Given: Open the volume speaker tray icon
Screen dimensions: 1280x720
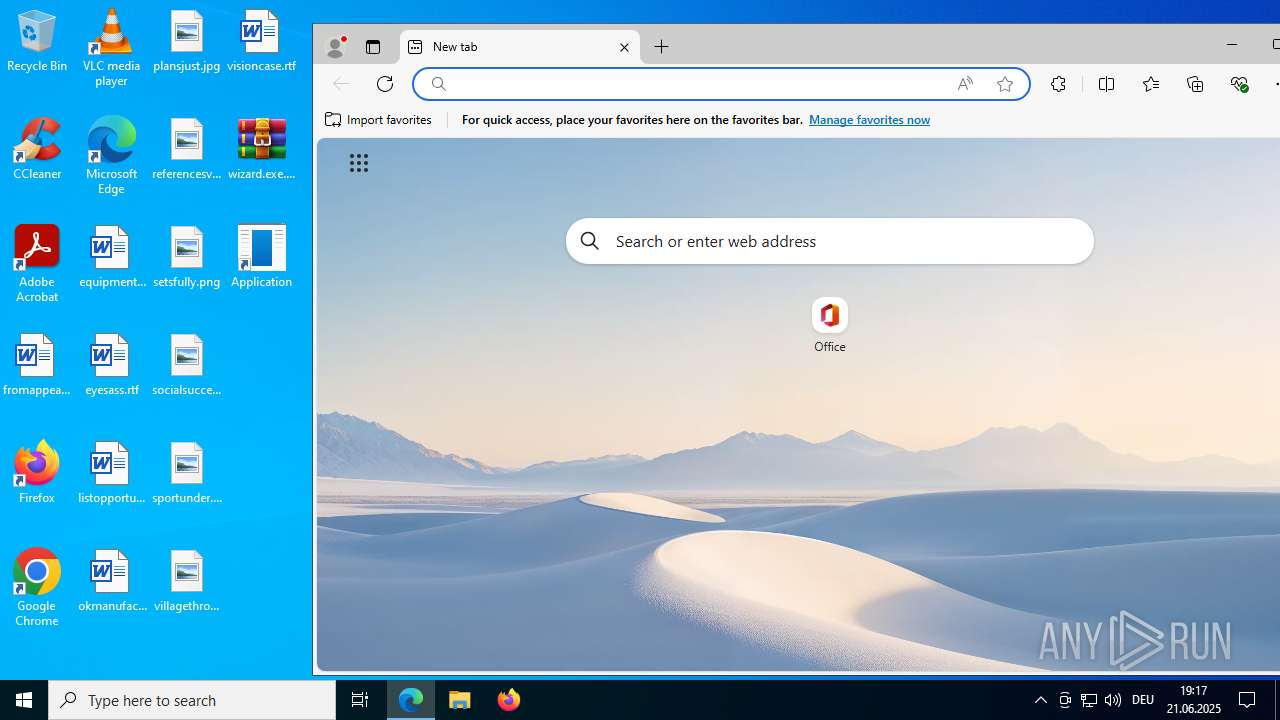Looking at the screenshot, I should [1113, 700].
